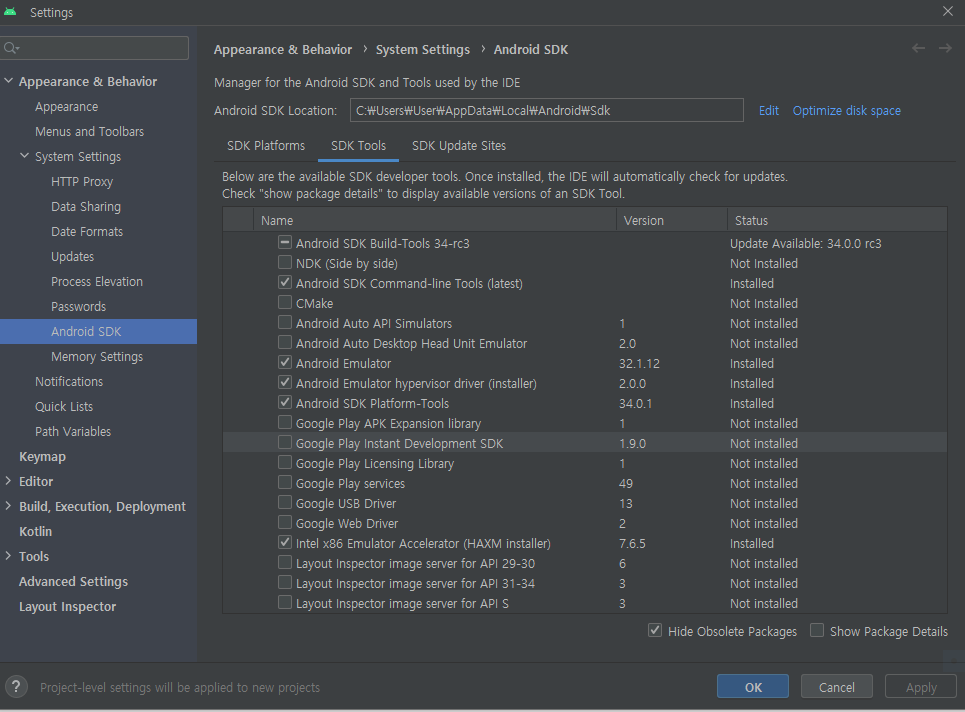Click the Android Studio logo icon
The image size is (965, 712).
[10, 12]
